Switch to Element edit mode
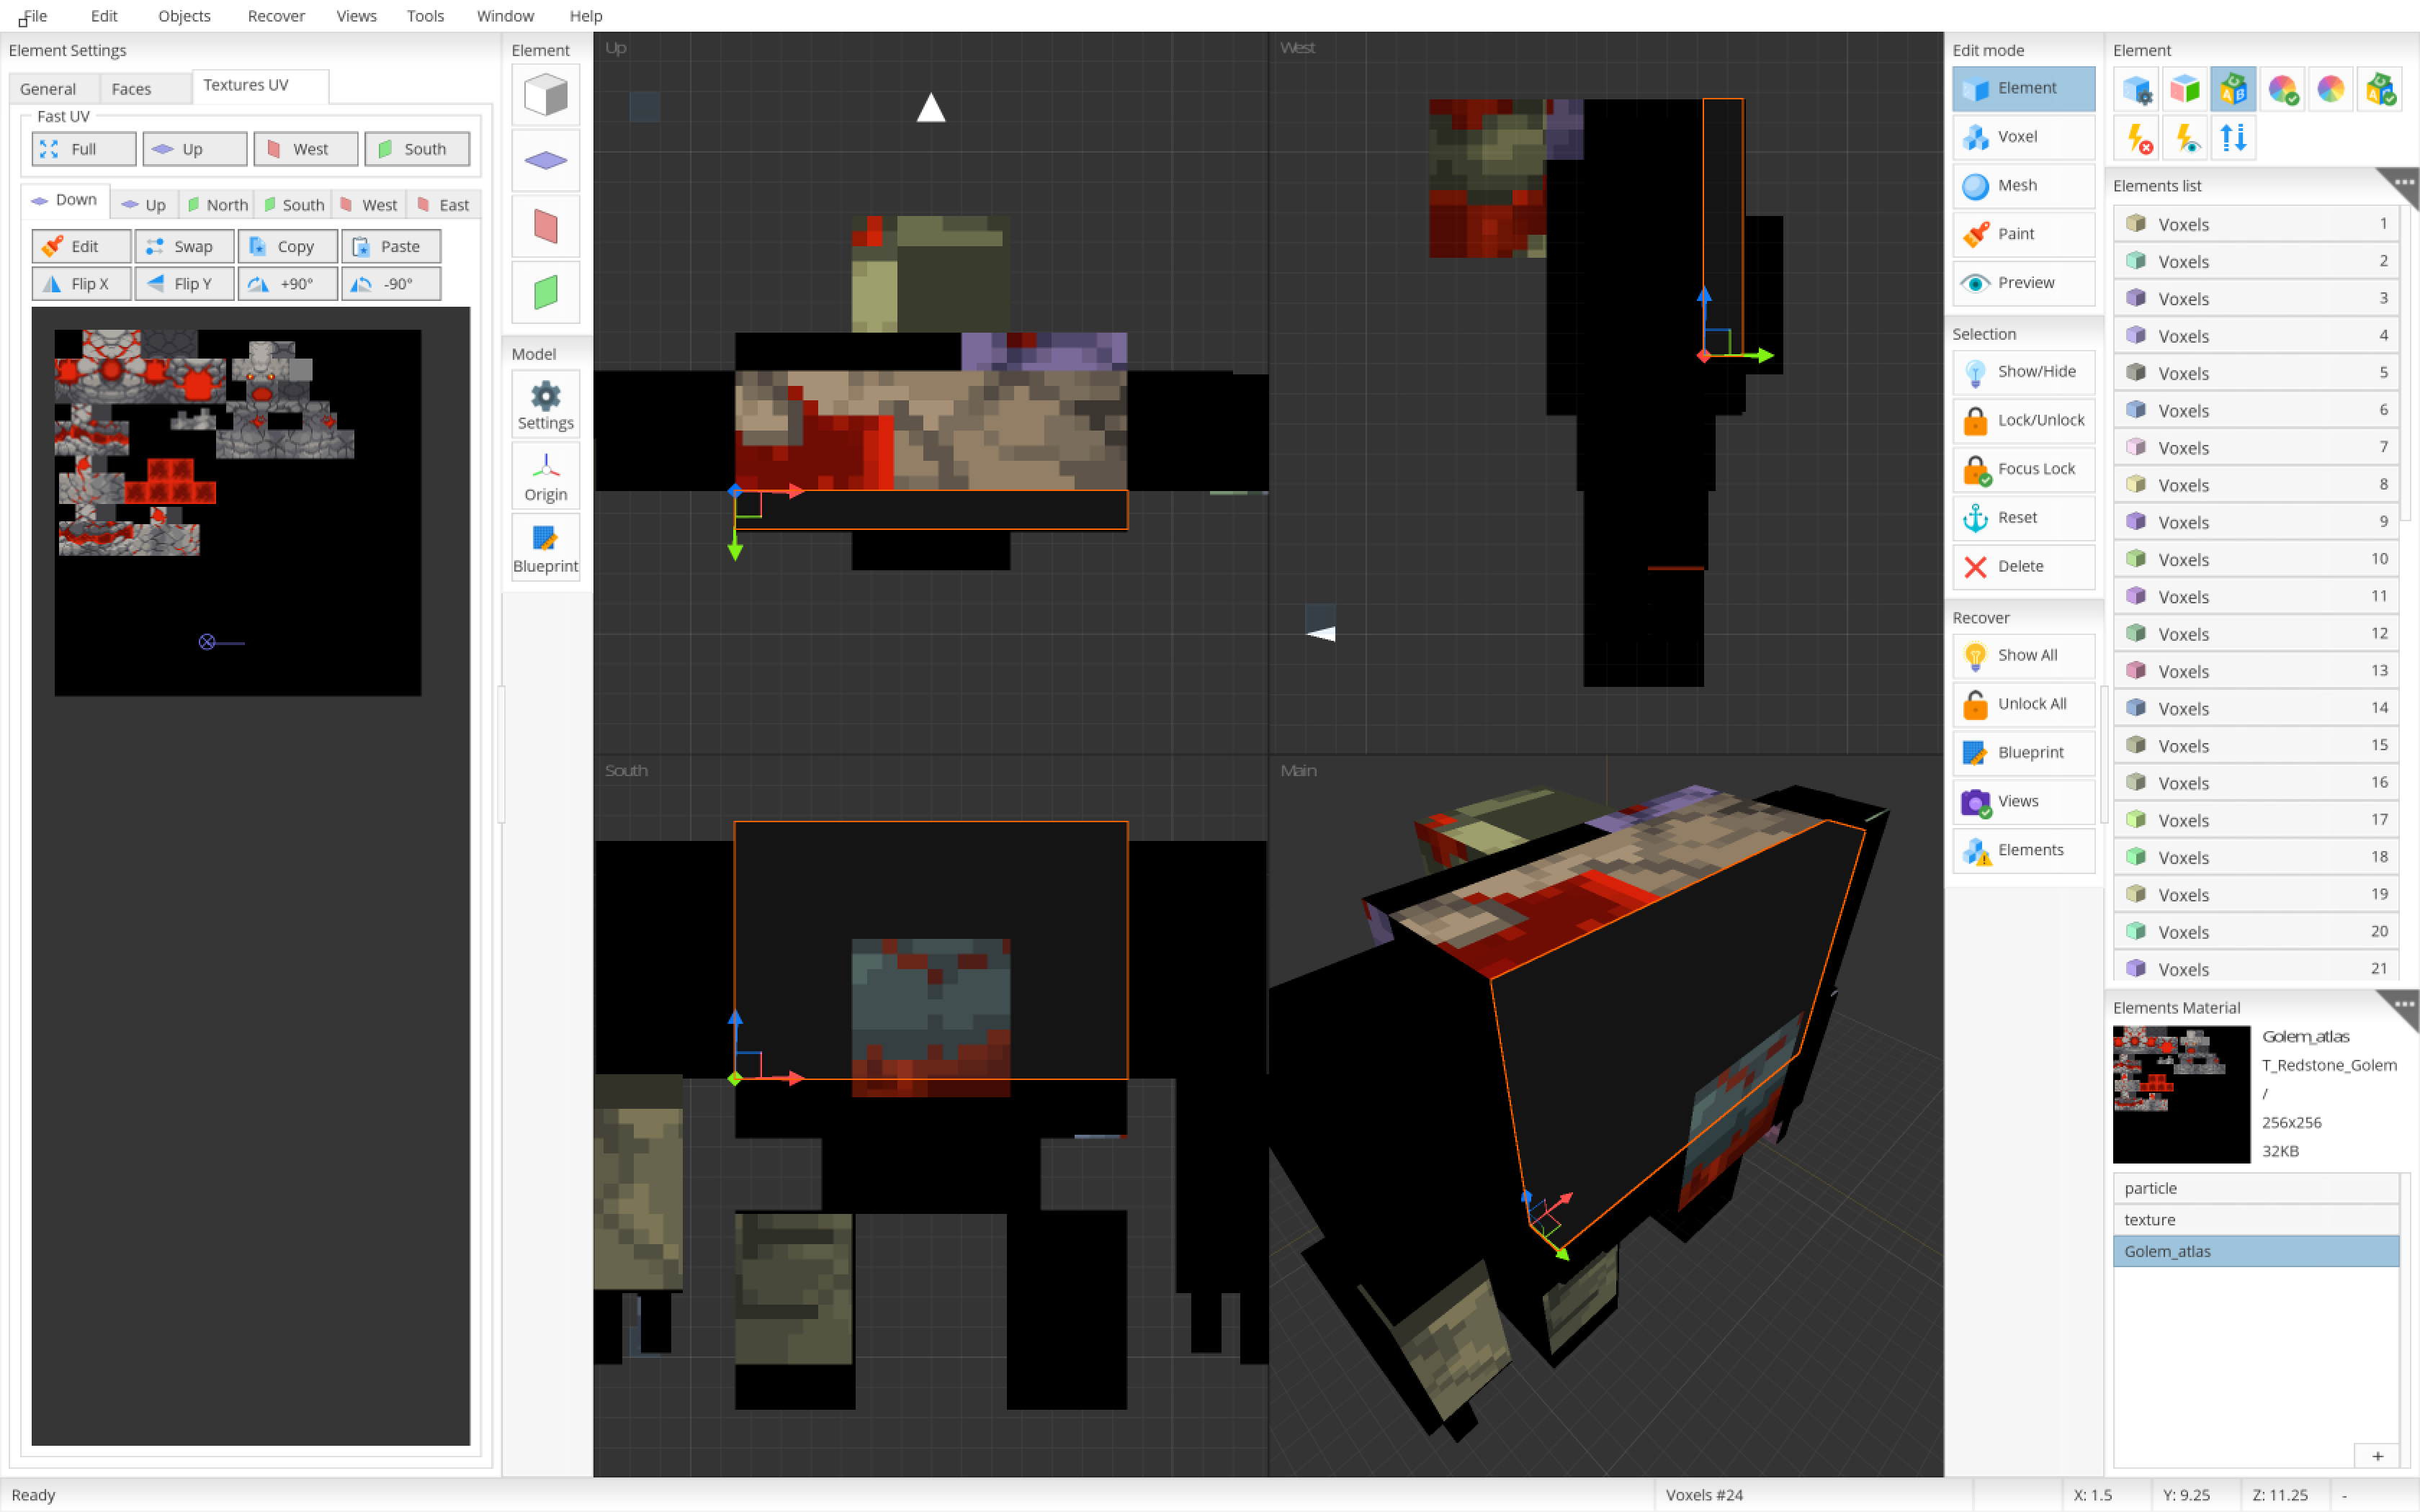Image resolution: width=2420 pixels, height=1512 pixels. point(2023,88)
